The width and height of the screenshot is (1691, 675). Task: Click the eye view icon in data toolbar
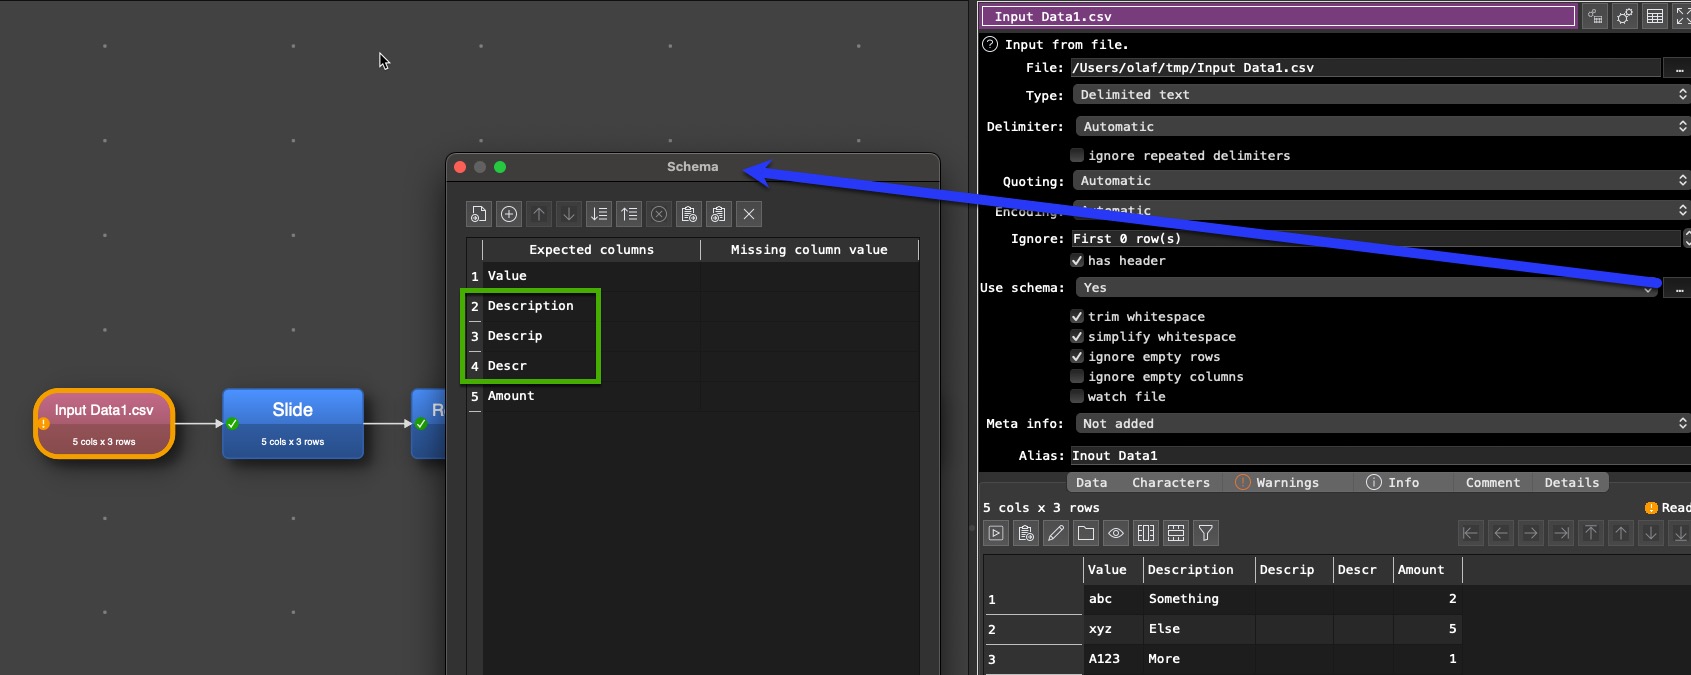(1116, 534)
